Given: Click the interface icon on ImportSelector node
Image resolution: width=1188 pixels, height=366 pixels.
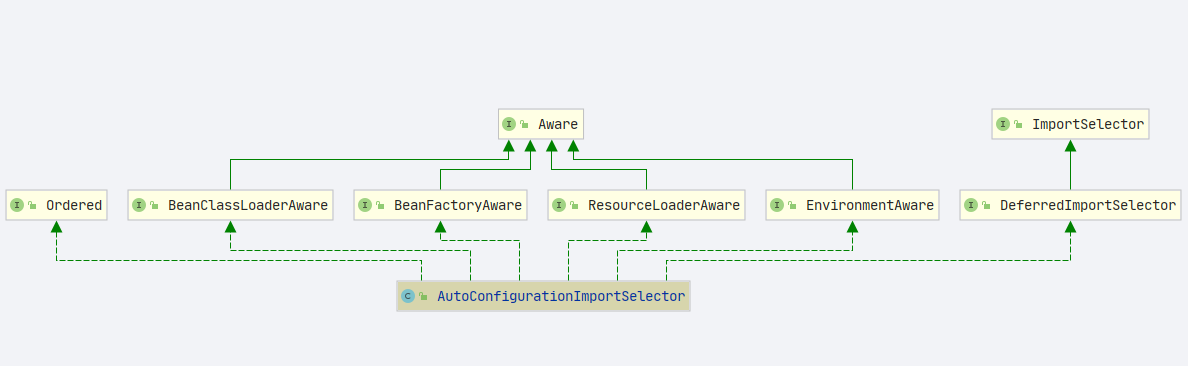Looking at the screenshot, I should point(1003,124).
